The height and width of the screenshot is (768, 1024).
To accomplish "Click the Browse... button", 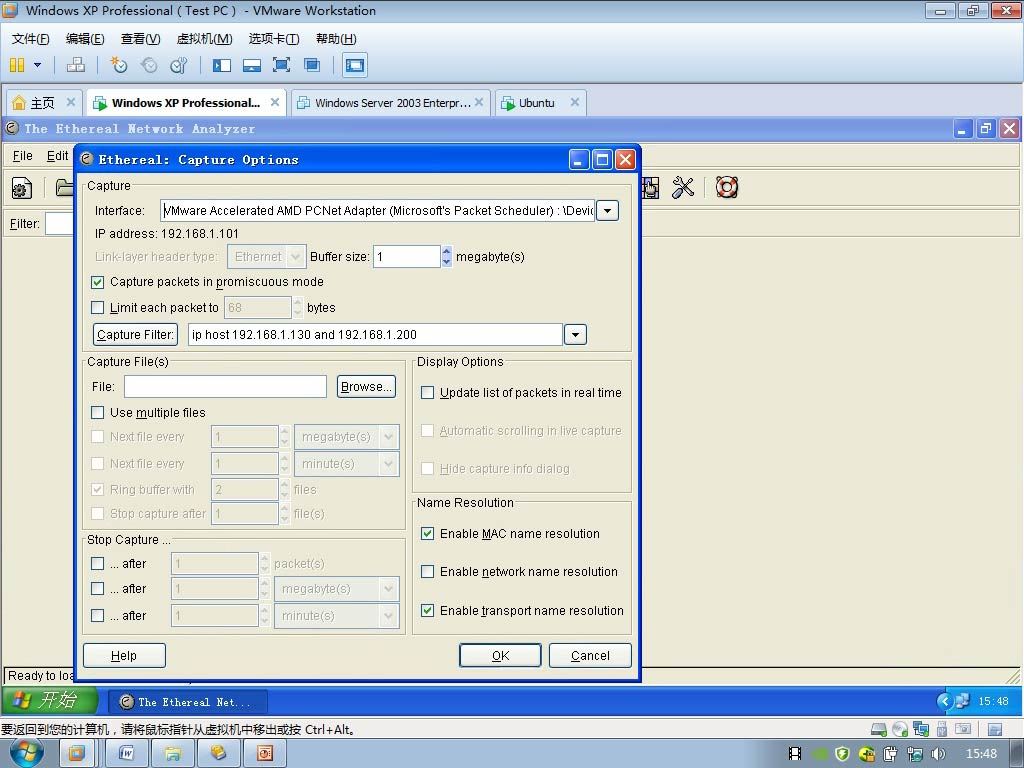I will 366,386.
